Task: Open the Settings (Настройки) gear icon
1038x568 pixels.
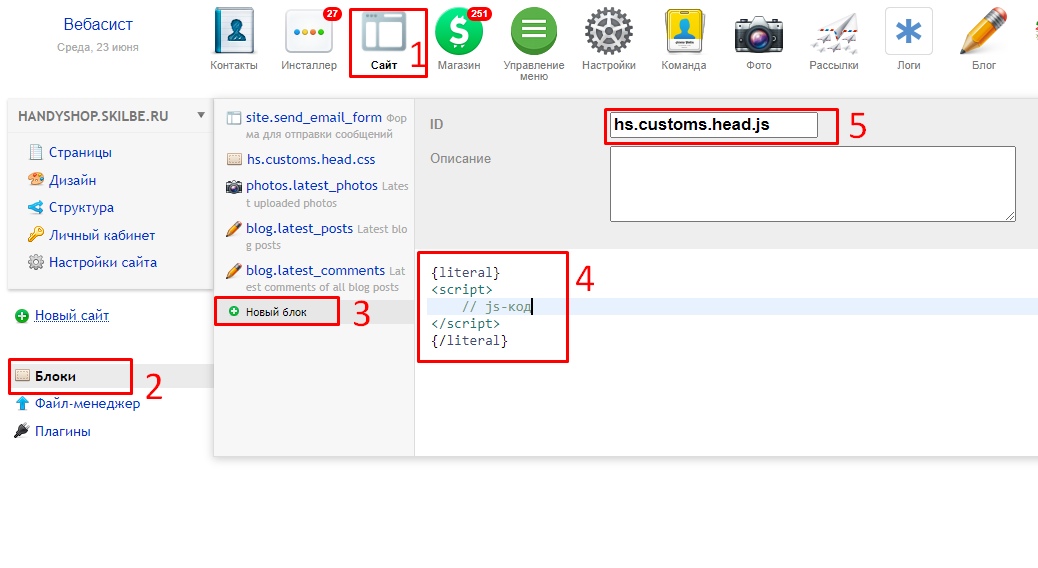Action: click(x=609, y=33)
